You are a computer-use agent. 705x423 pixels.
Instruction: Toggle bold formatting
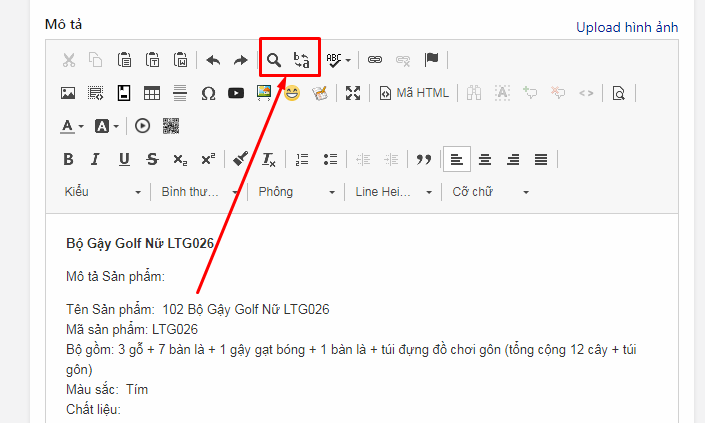click(x=68, y=159)
